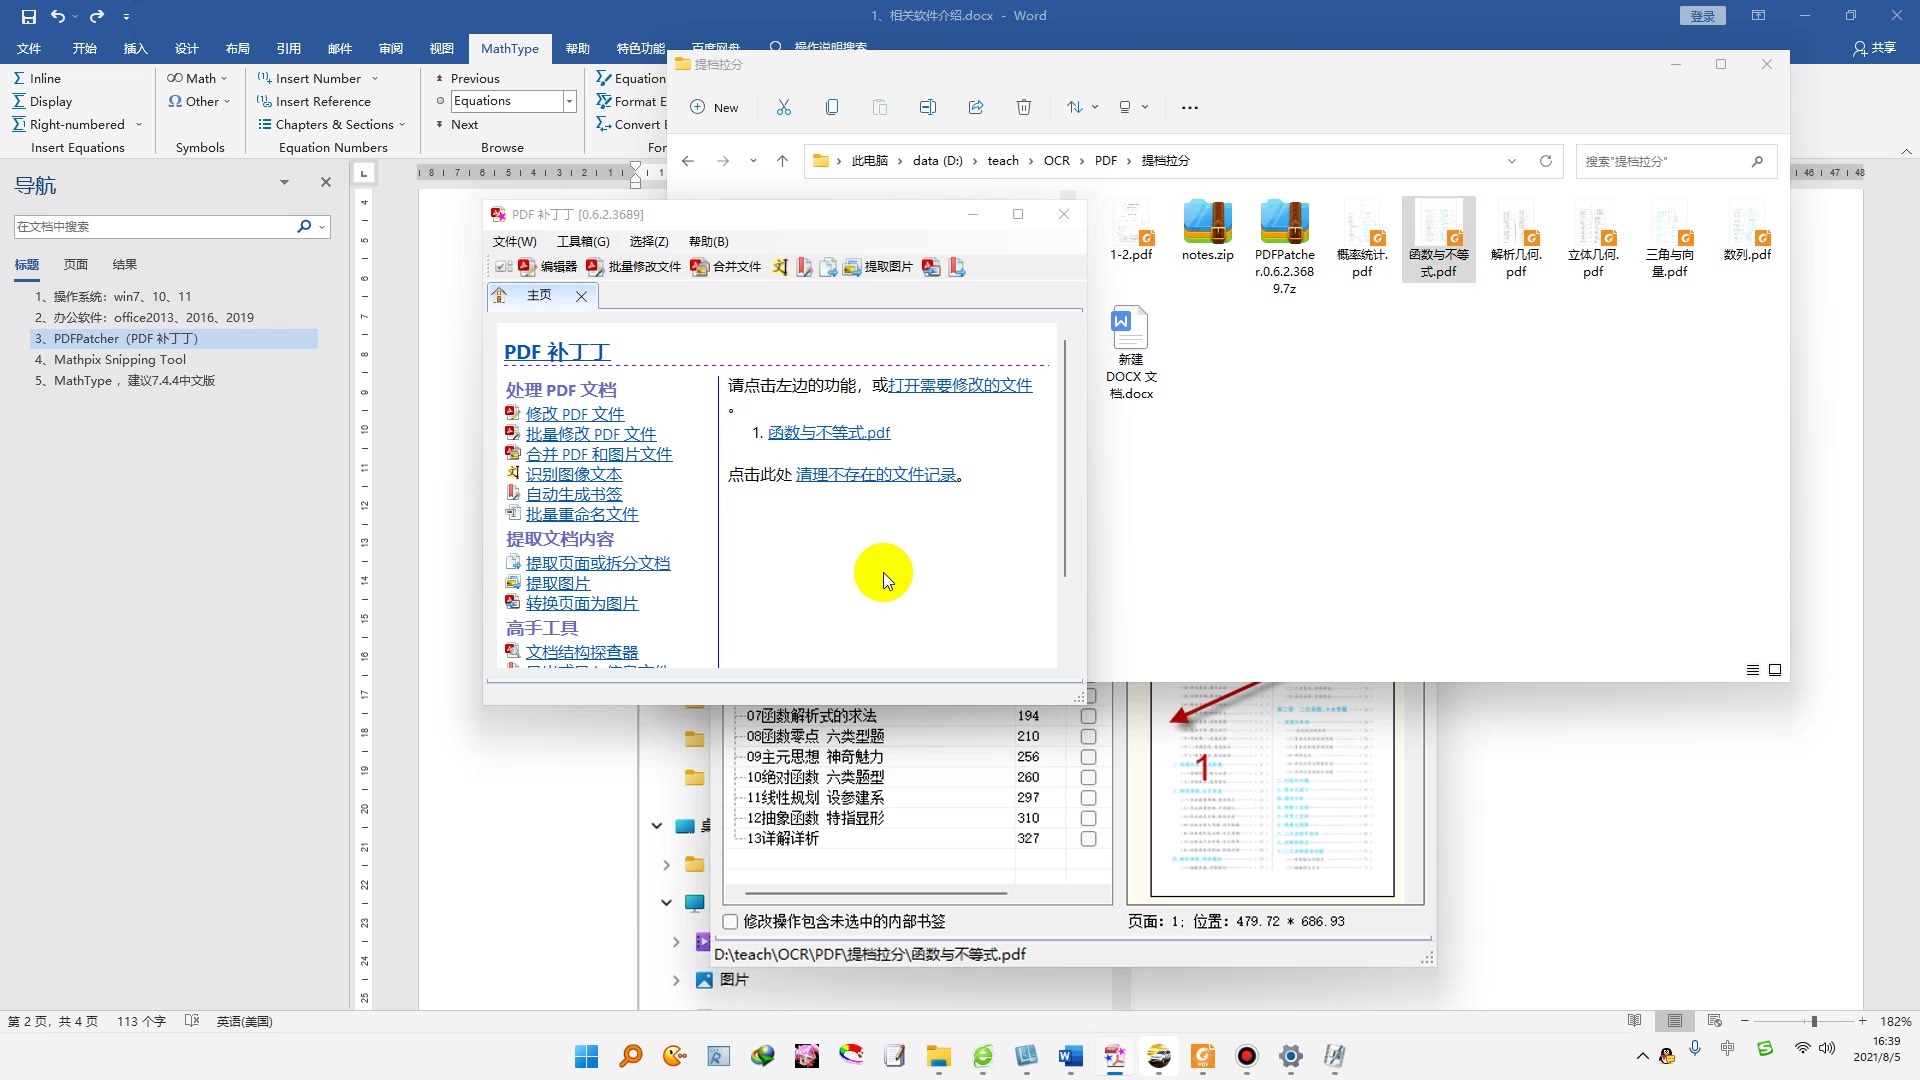The height and width of the screenshot is (1080, 1920).
Task: Save the Word document with the save icon
Action: (28, 16)
